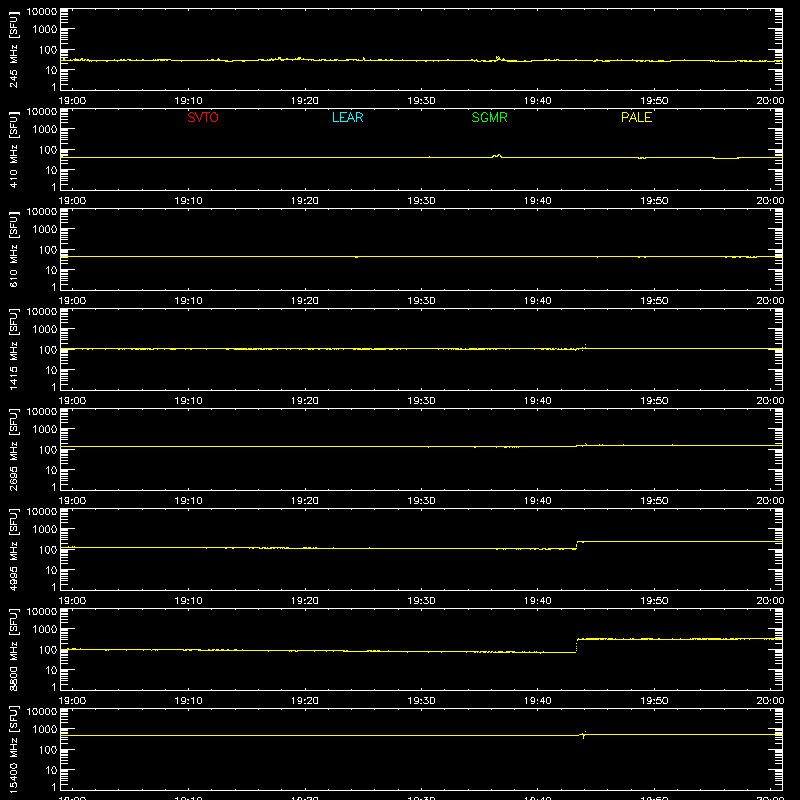Click the 1000 y-axis value on the 2695 MHz plot
The image size is (800, 800).
(x=45, y=430)
